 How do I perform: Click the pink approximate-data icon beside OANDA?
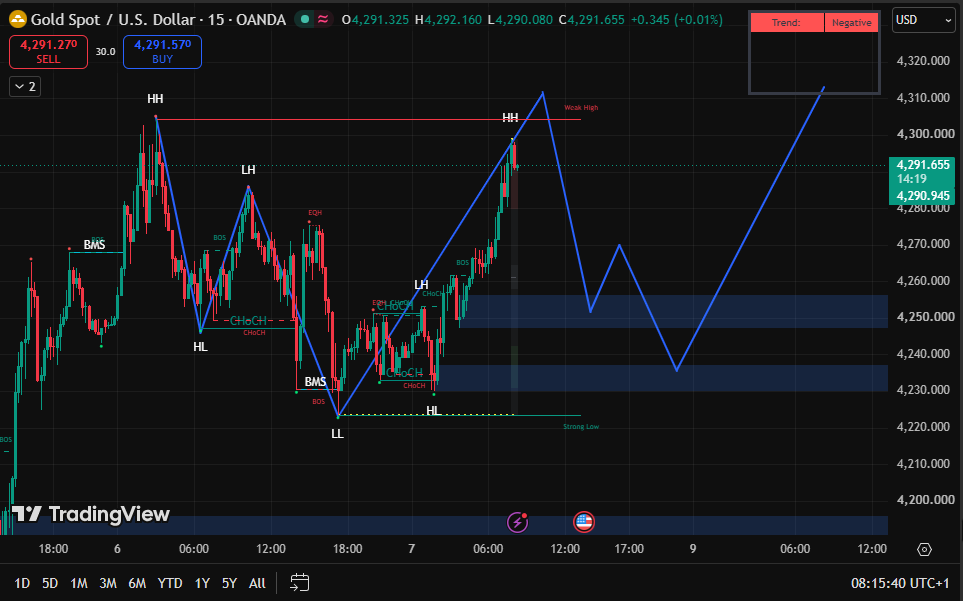click(322, 20)
